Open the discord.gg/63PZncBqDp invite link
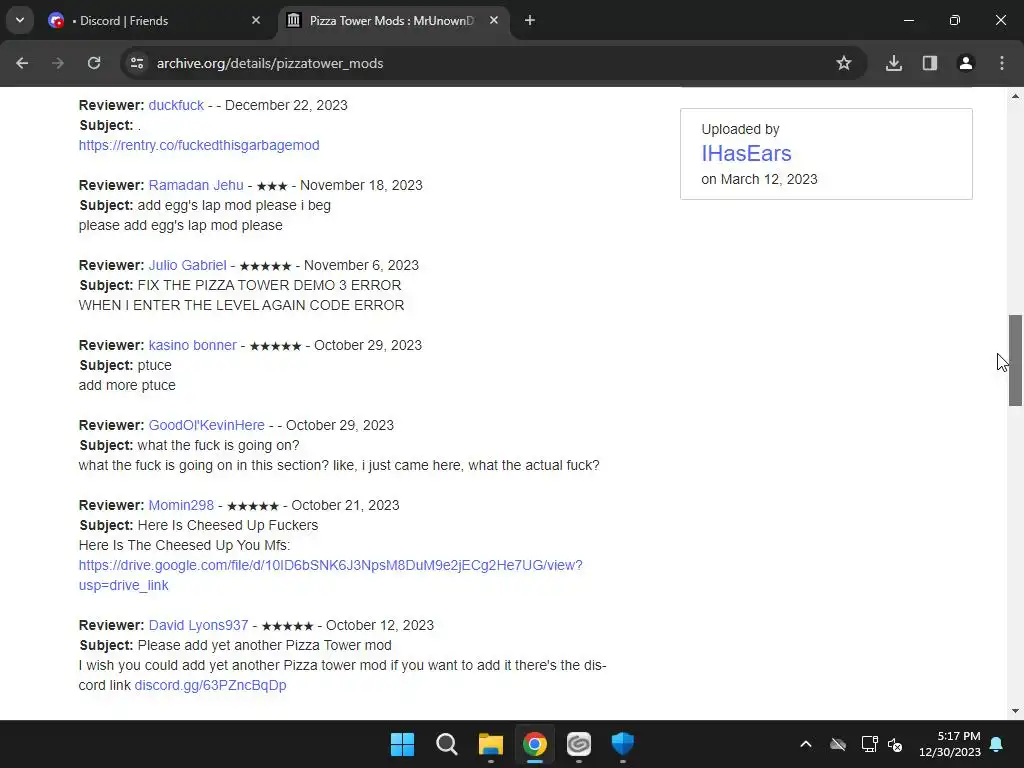Screen dimensions: 1024x768 click(210, 685)
